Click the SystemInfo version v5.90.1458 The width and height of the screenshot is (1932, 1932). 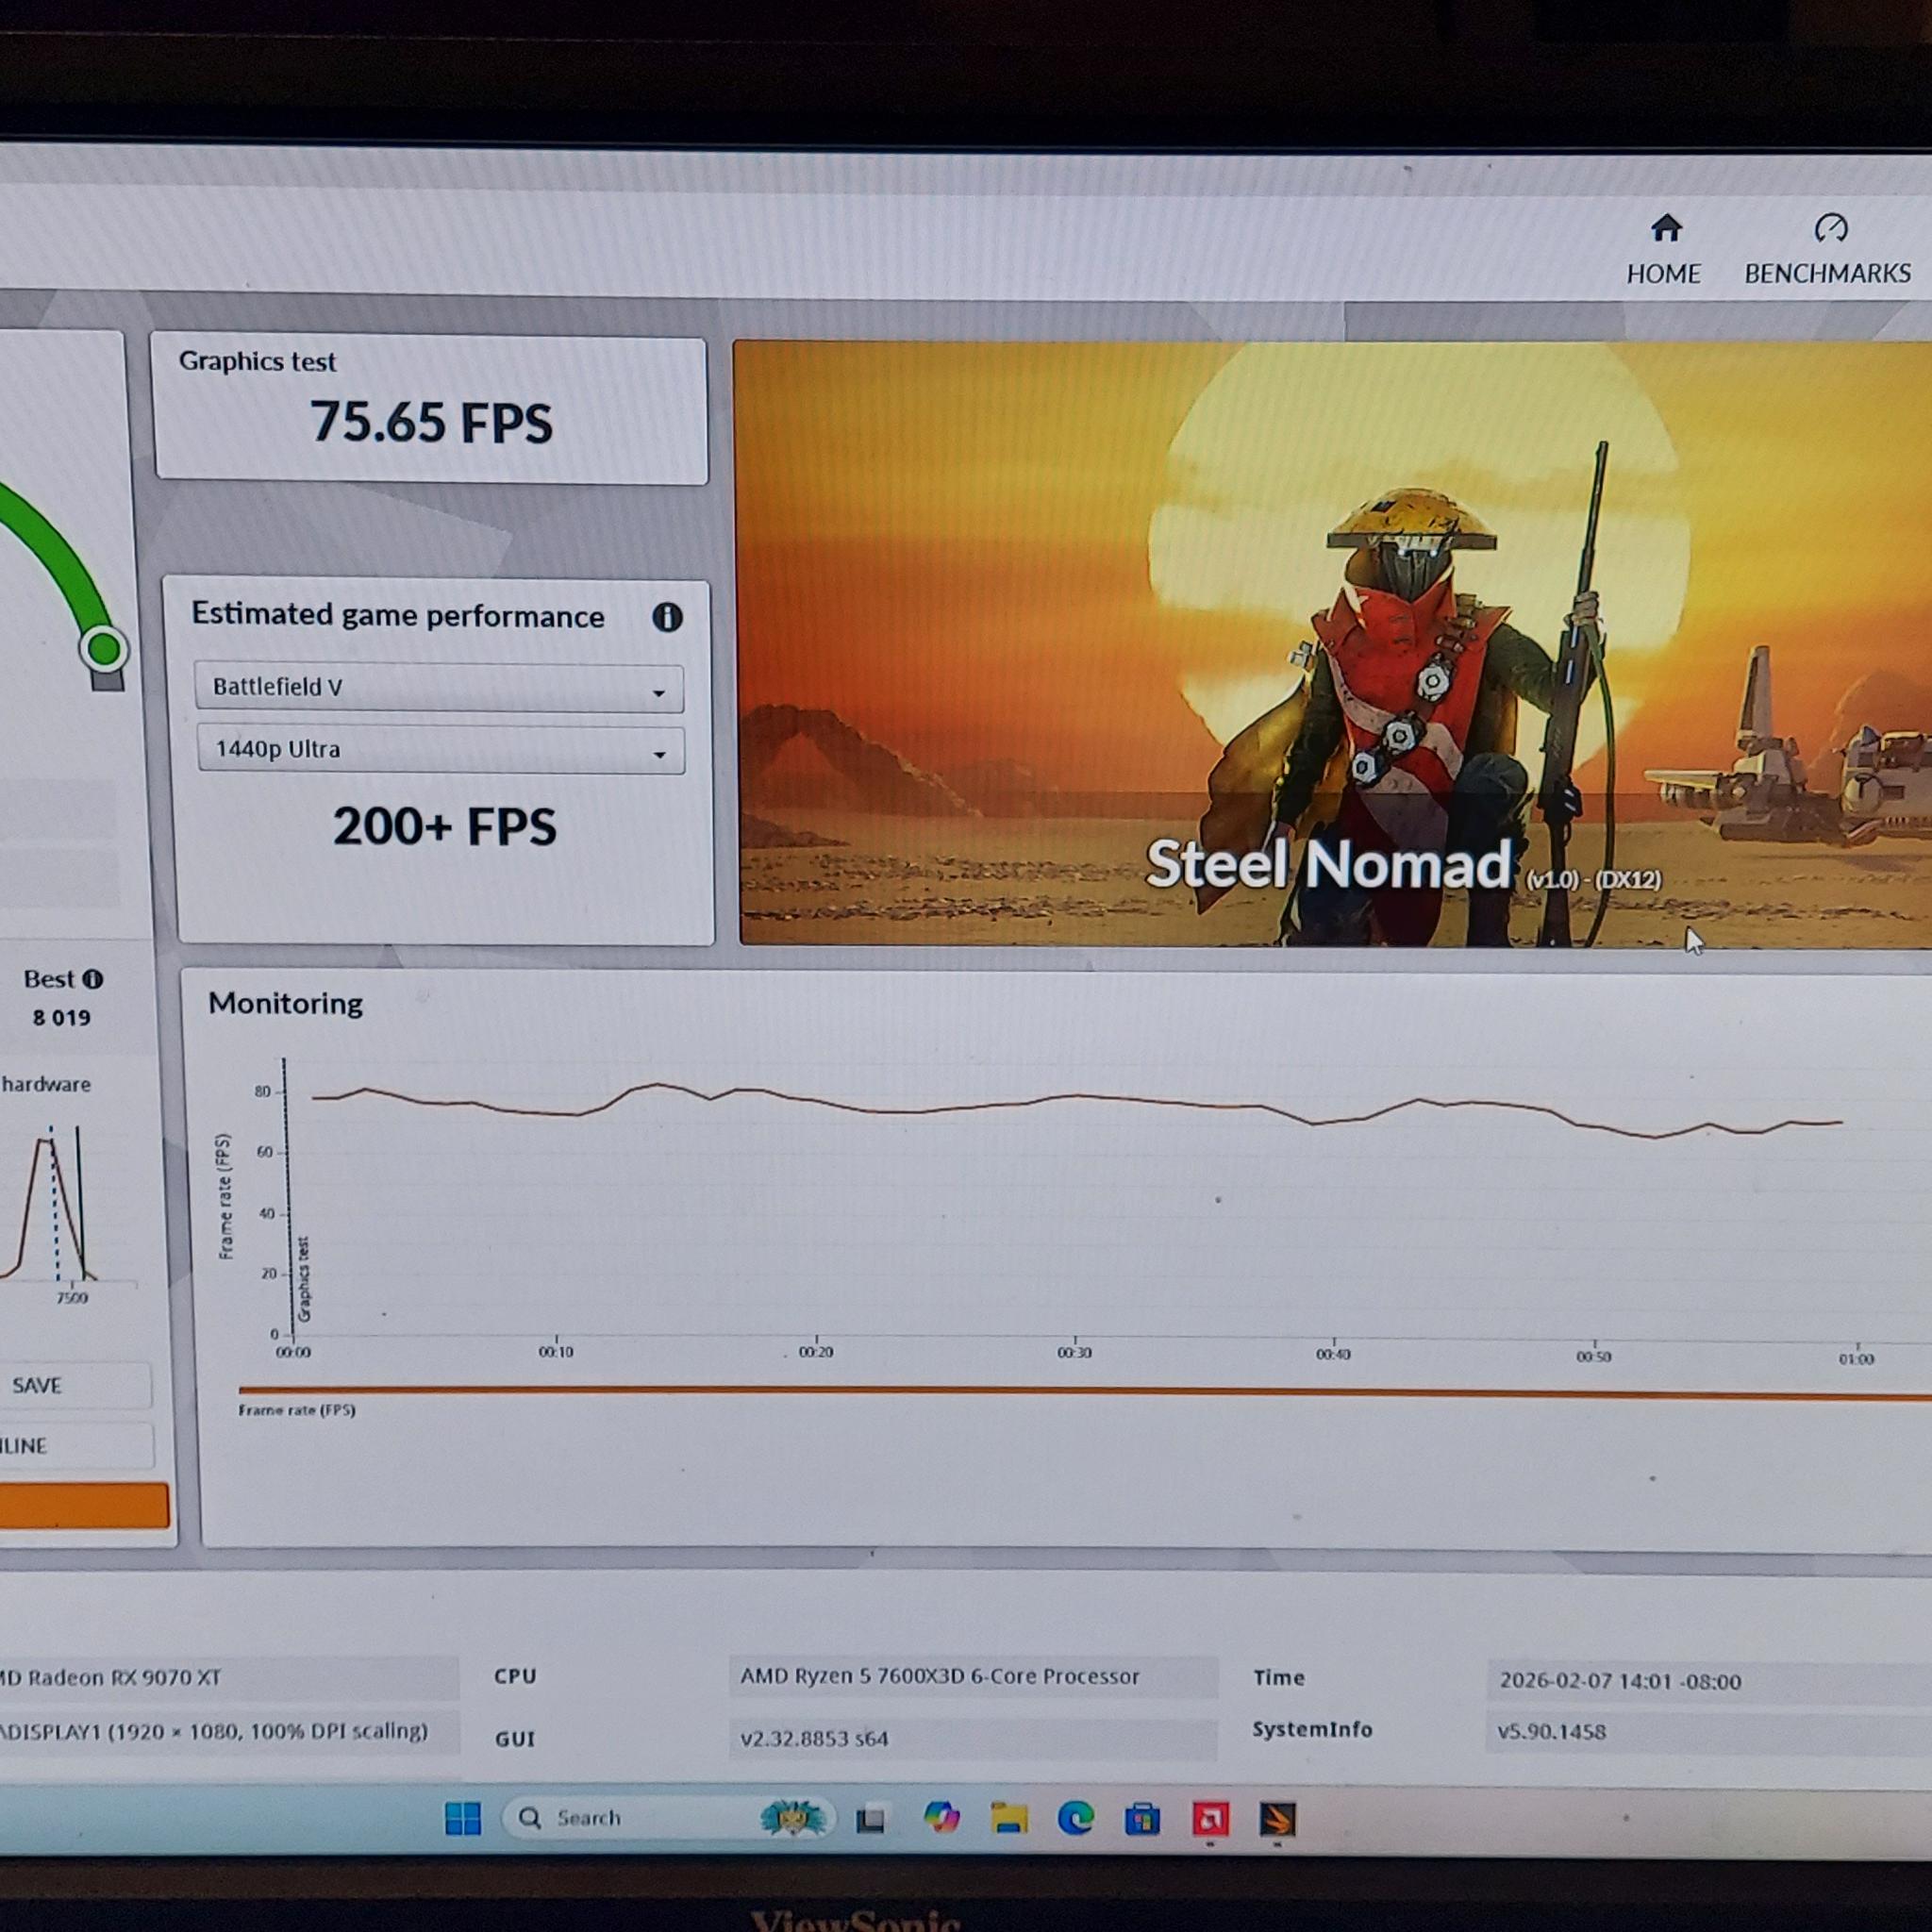[x=1709, y=1732]
